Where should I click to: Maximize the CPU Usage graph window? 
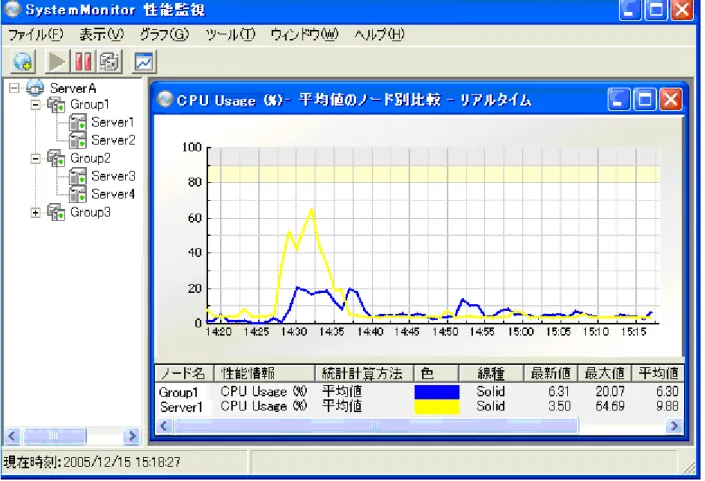pyautogui.click(x=645, y=99)
